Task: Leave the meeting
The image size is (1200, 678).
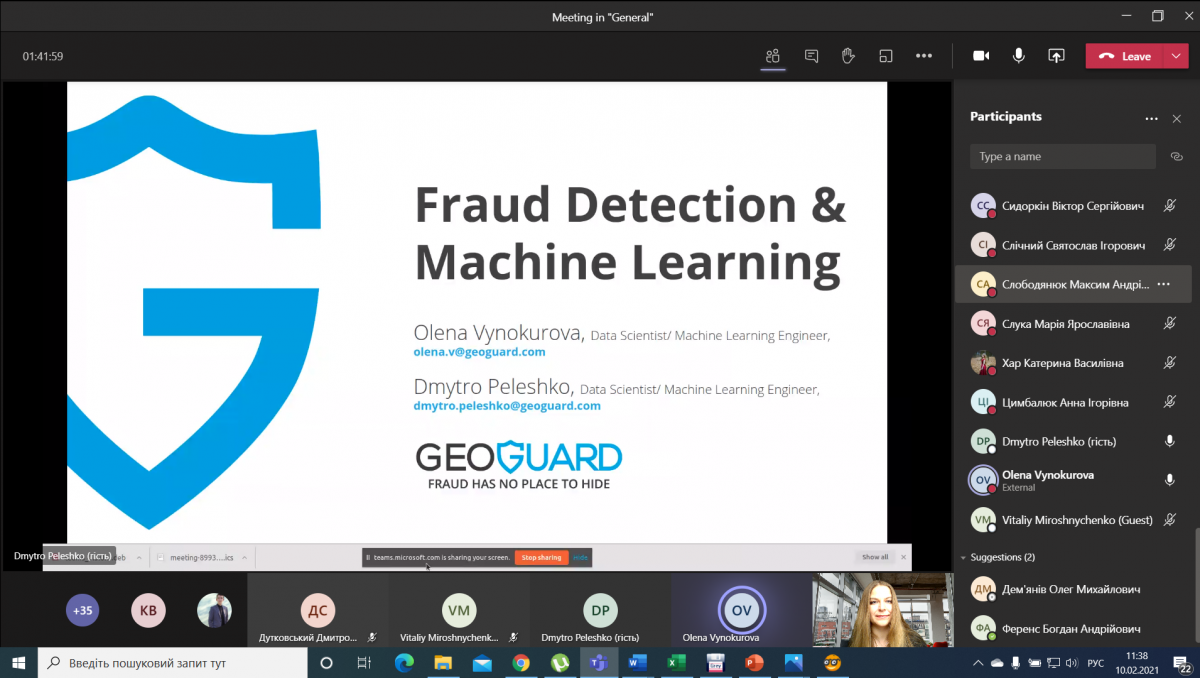Action: 1125,56
